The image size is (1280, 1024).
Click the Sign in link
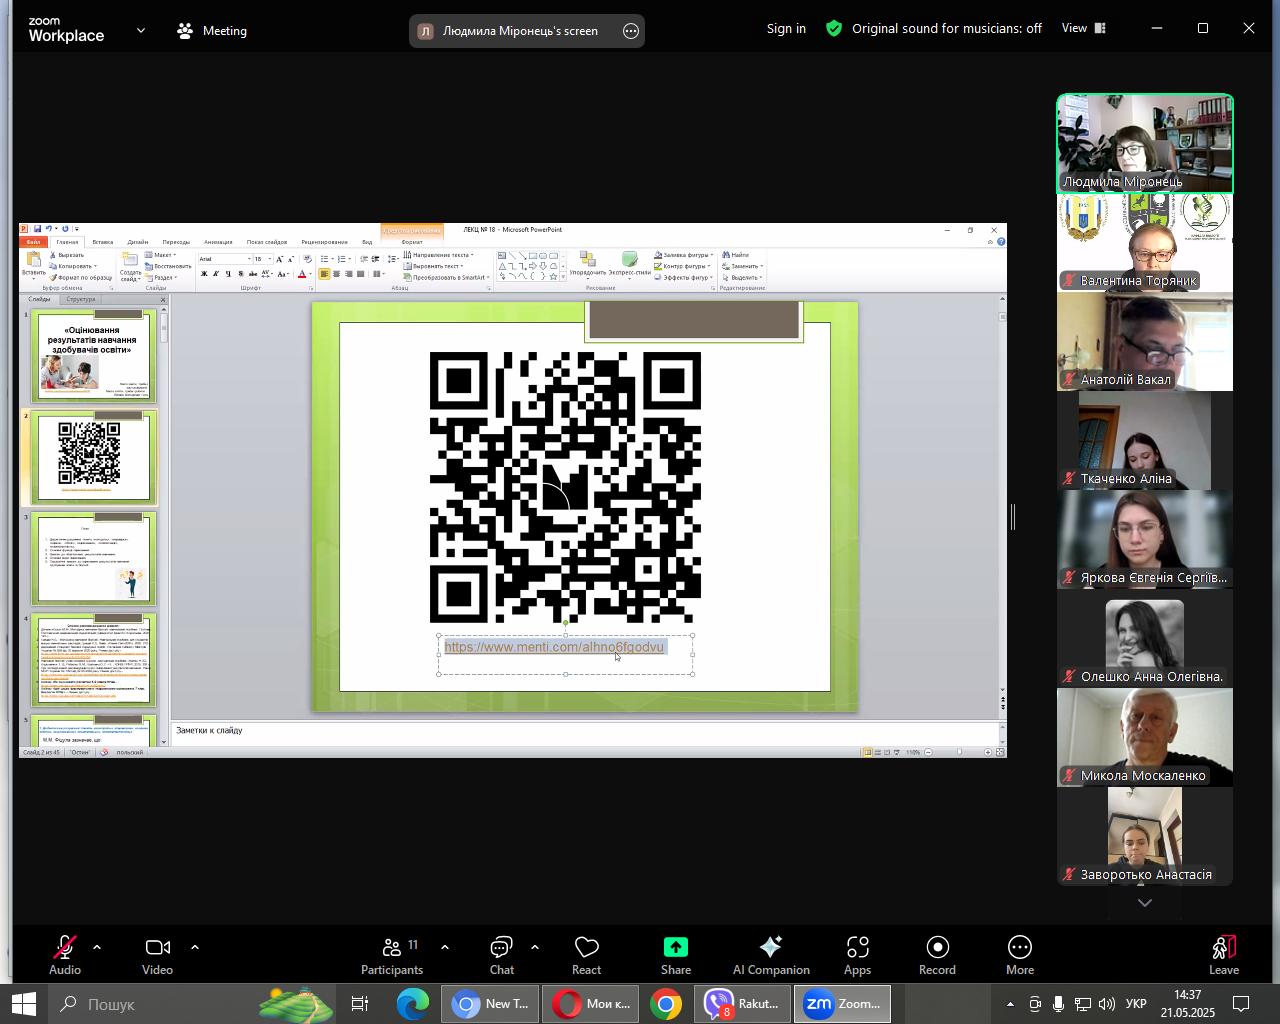click(x=786, y=28)
